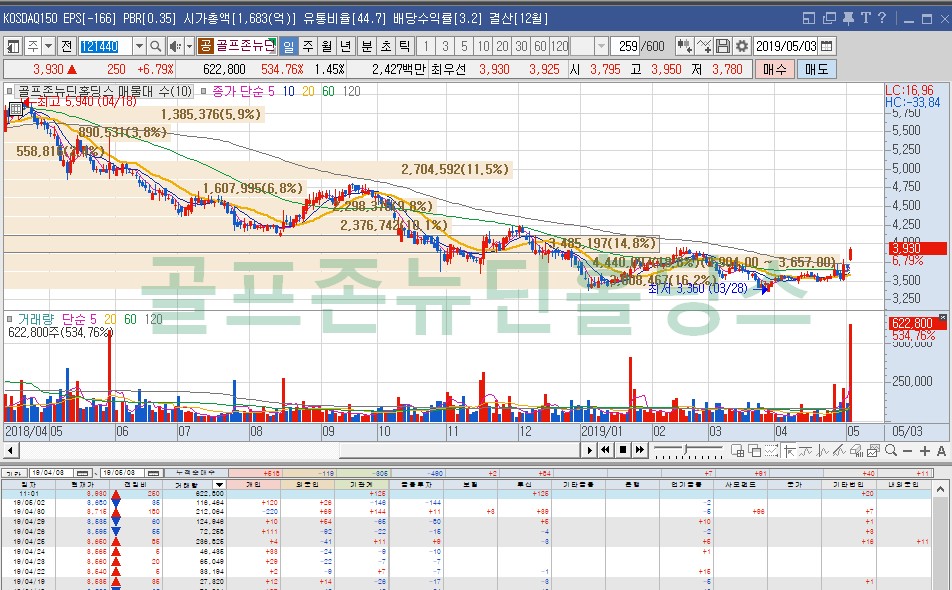
Task: Open stock code history dropdown arrow
Action: coord(139,46)
